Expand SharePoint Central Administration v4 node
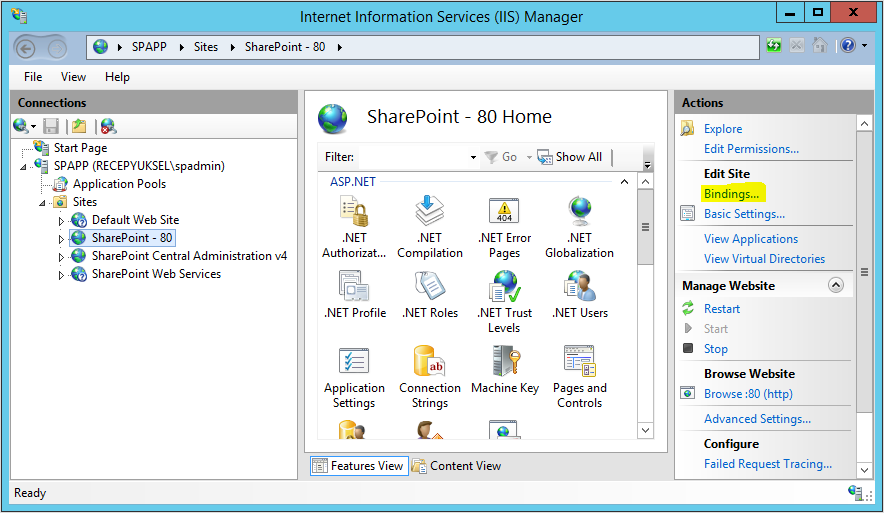Screen dimensions: 884x513 61,257
